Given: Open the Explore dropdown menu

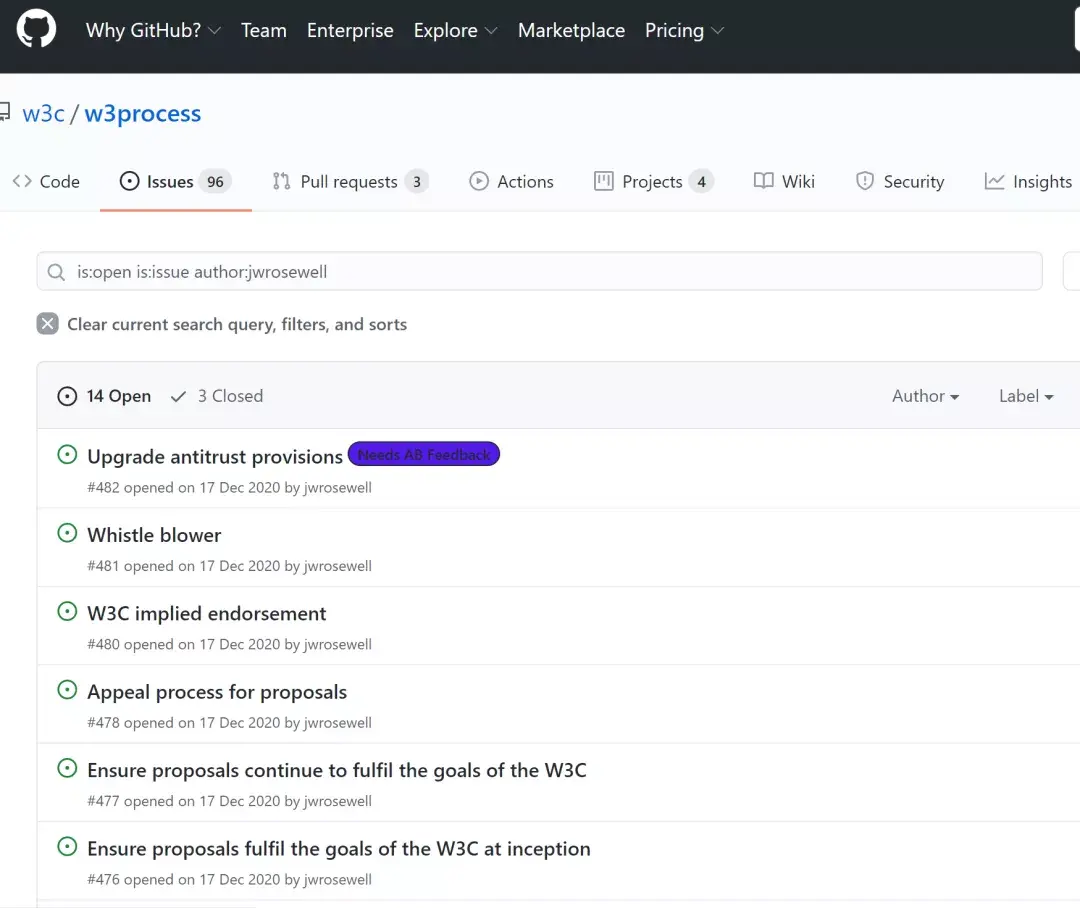Looking at the screenshot, I should 455,30.
